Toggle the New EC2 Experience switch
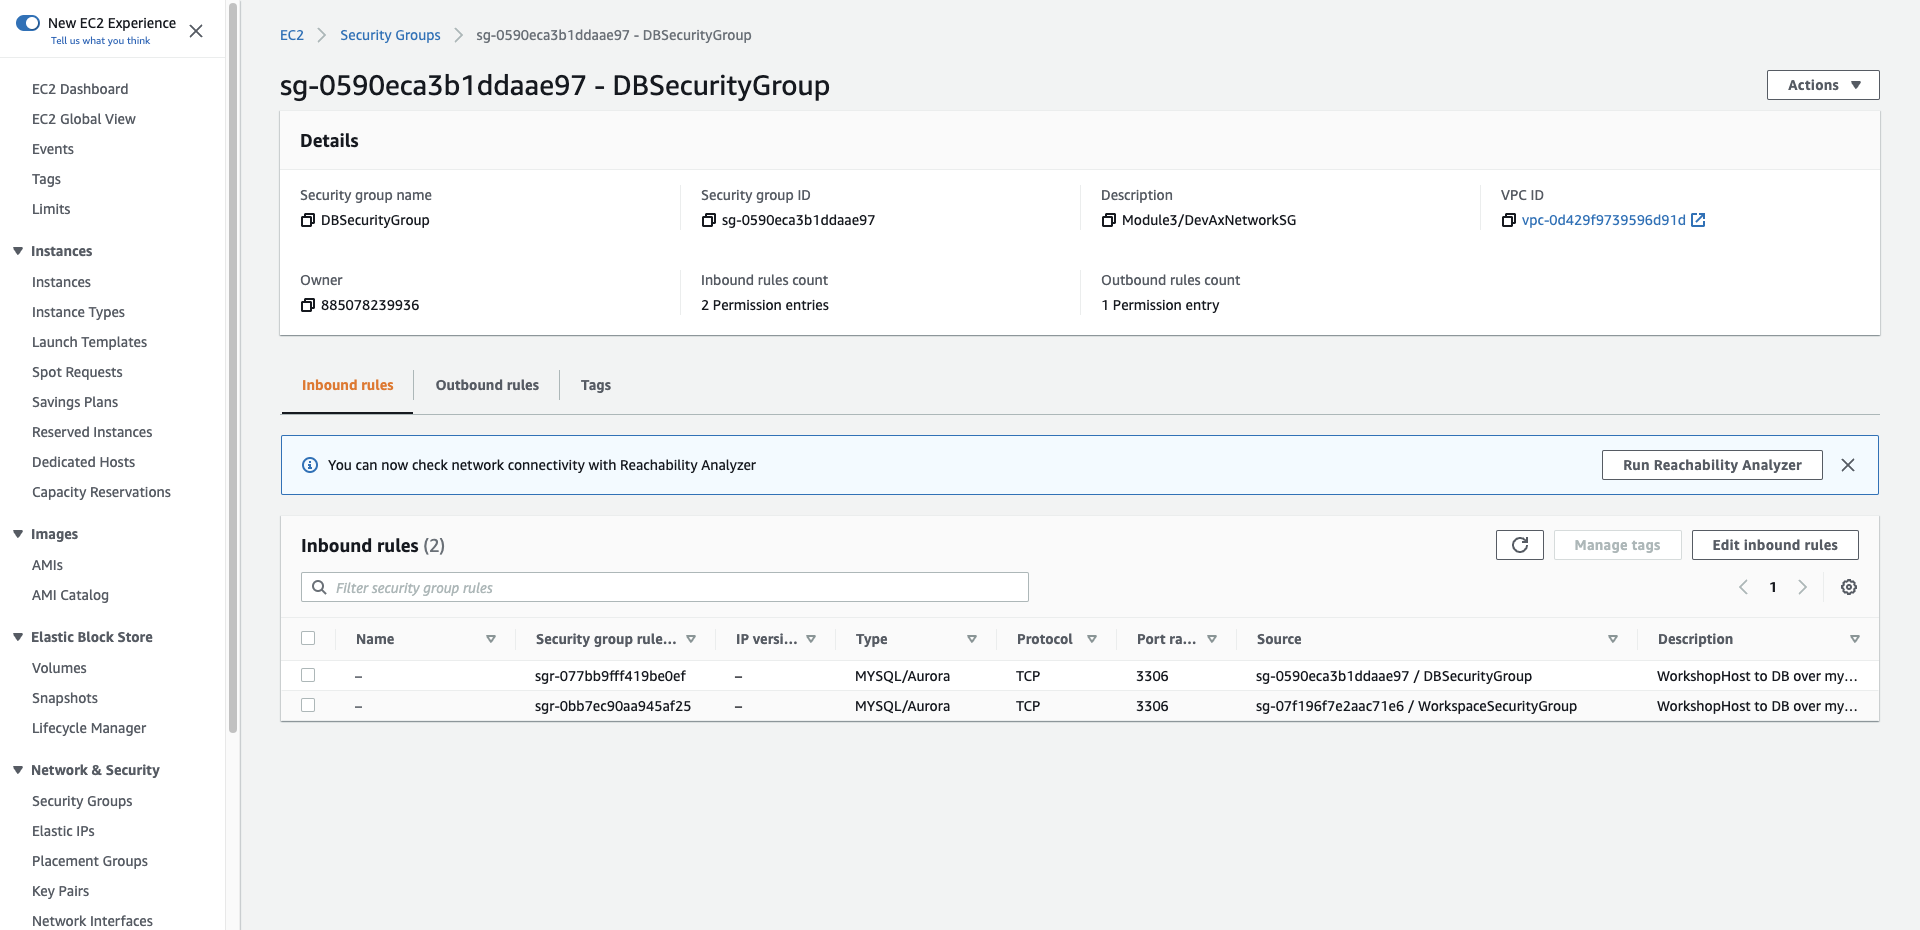The width and height of the screenshot is (1920, 930). pos(28,23)
